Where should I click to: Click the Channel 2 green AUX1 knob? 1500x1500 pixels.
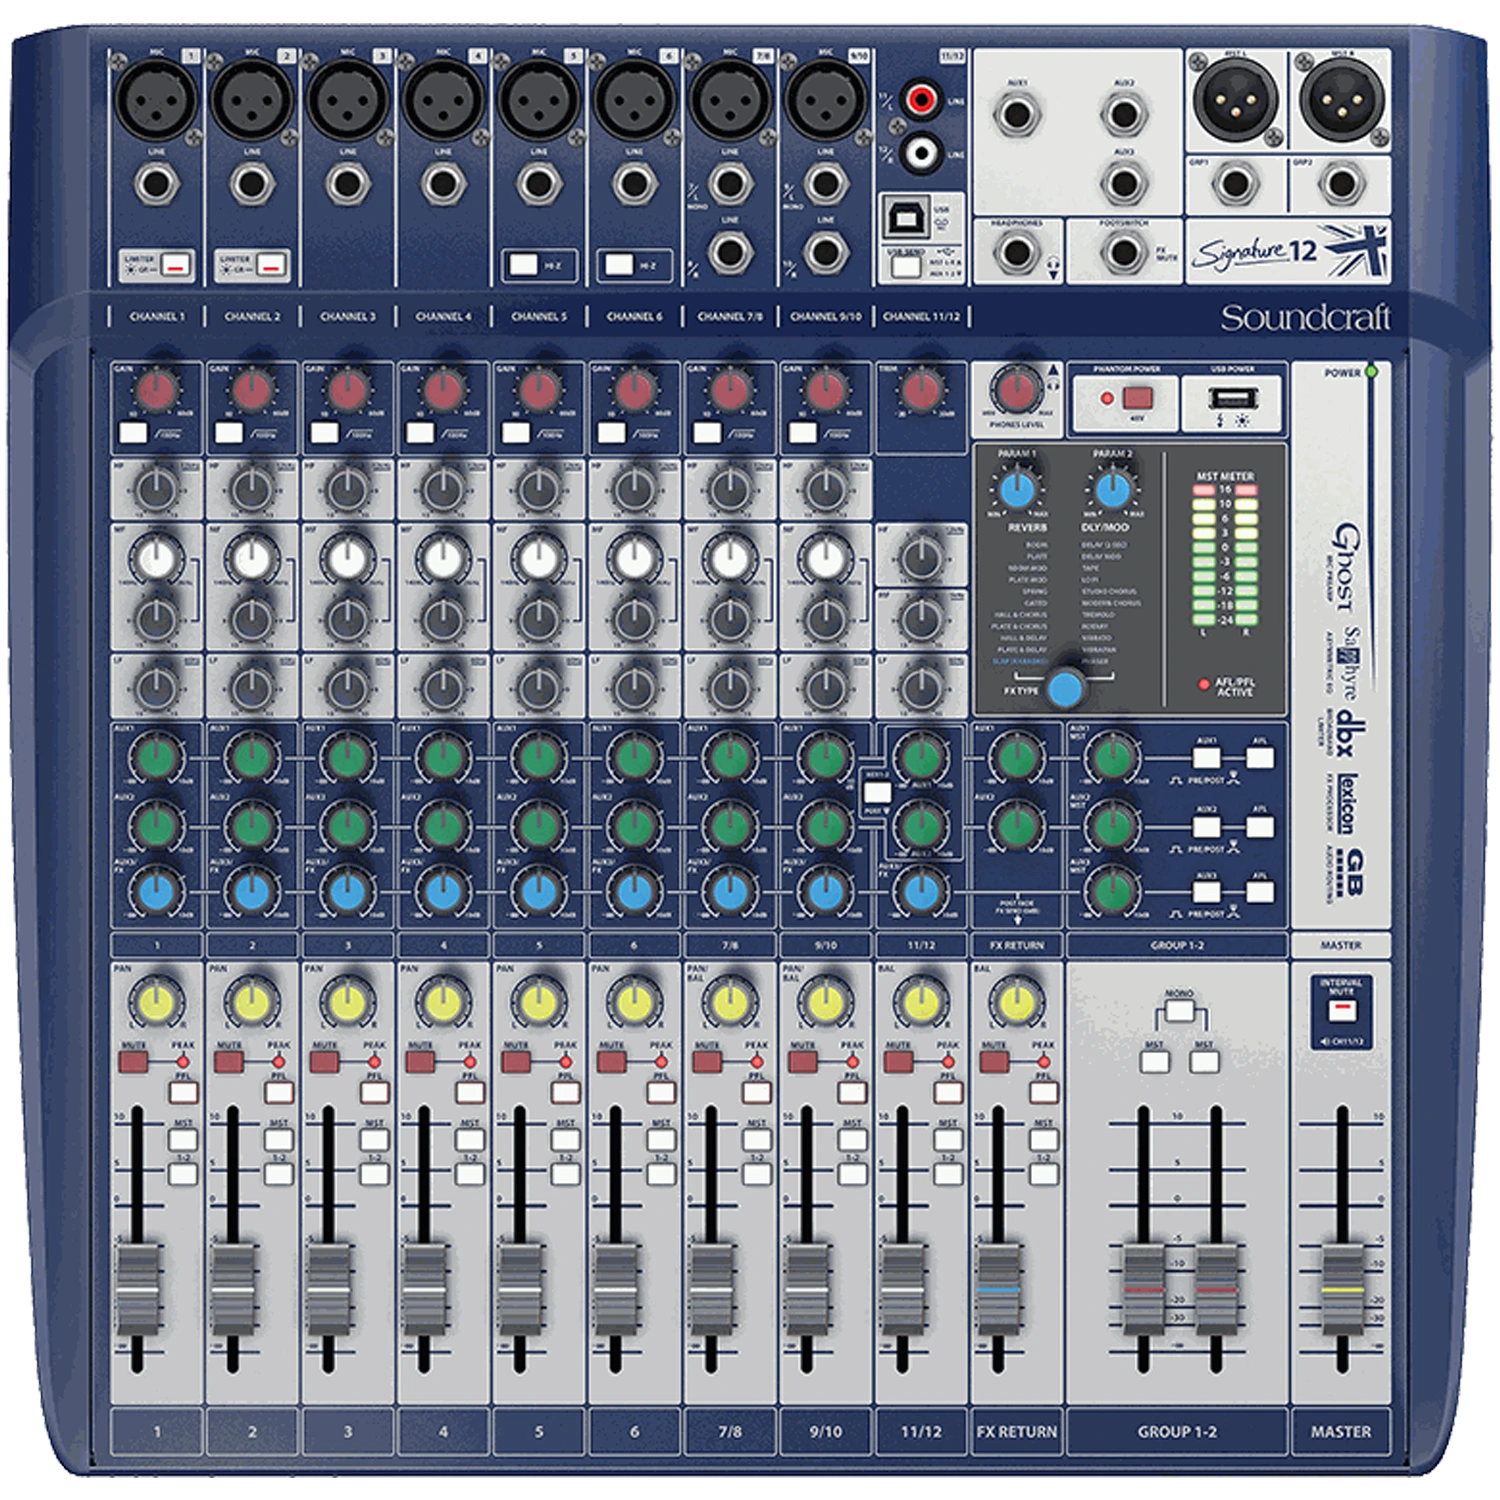[x=252, y=759]
